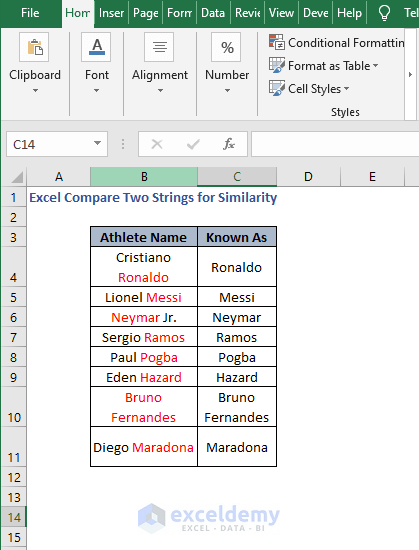Select the 'Bruno Fernandes' cell in Athlete Name

[x=144, y=407]
